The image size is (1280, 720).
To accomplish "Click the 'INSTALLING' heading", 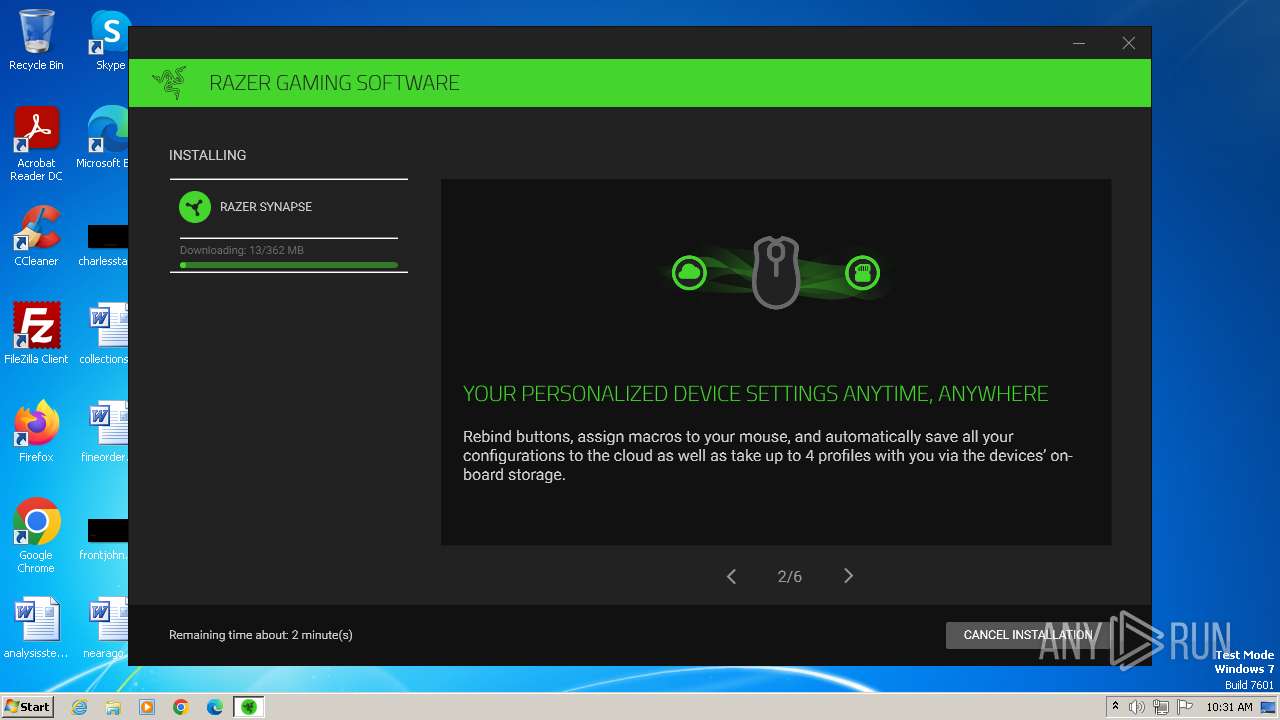I will point(207,155).
